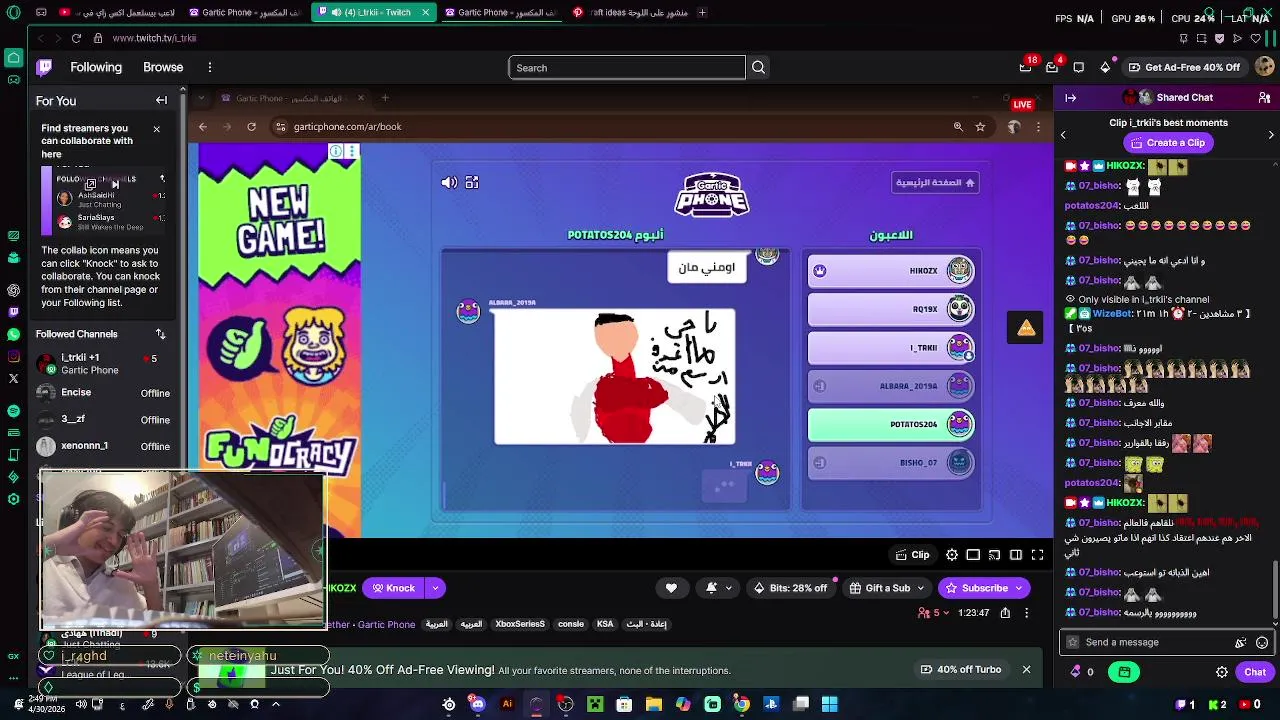
Task: Open new browser tab plus button
Action: point(702,12)
